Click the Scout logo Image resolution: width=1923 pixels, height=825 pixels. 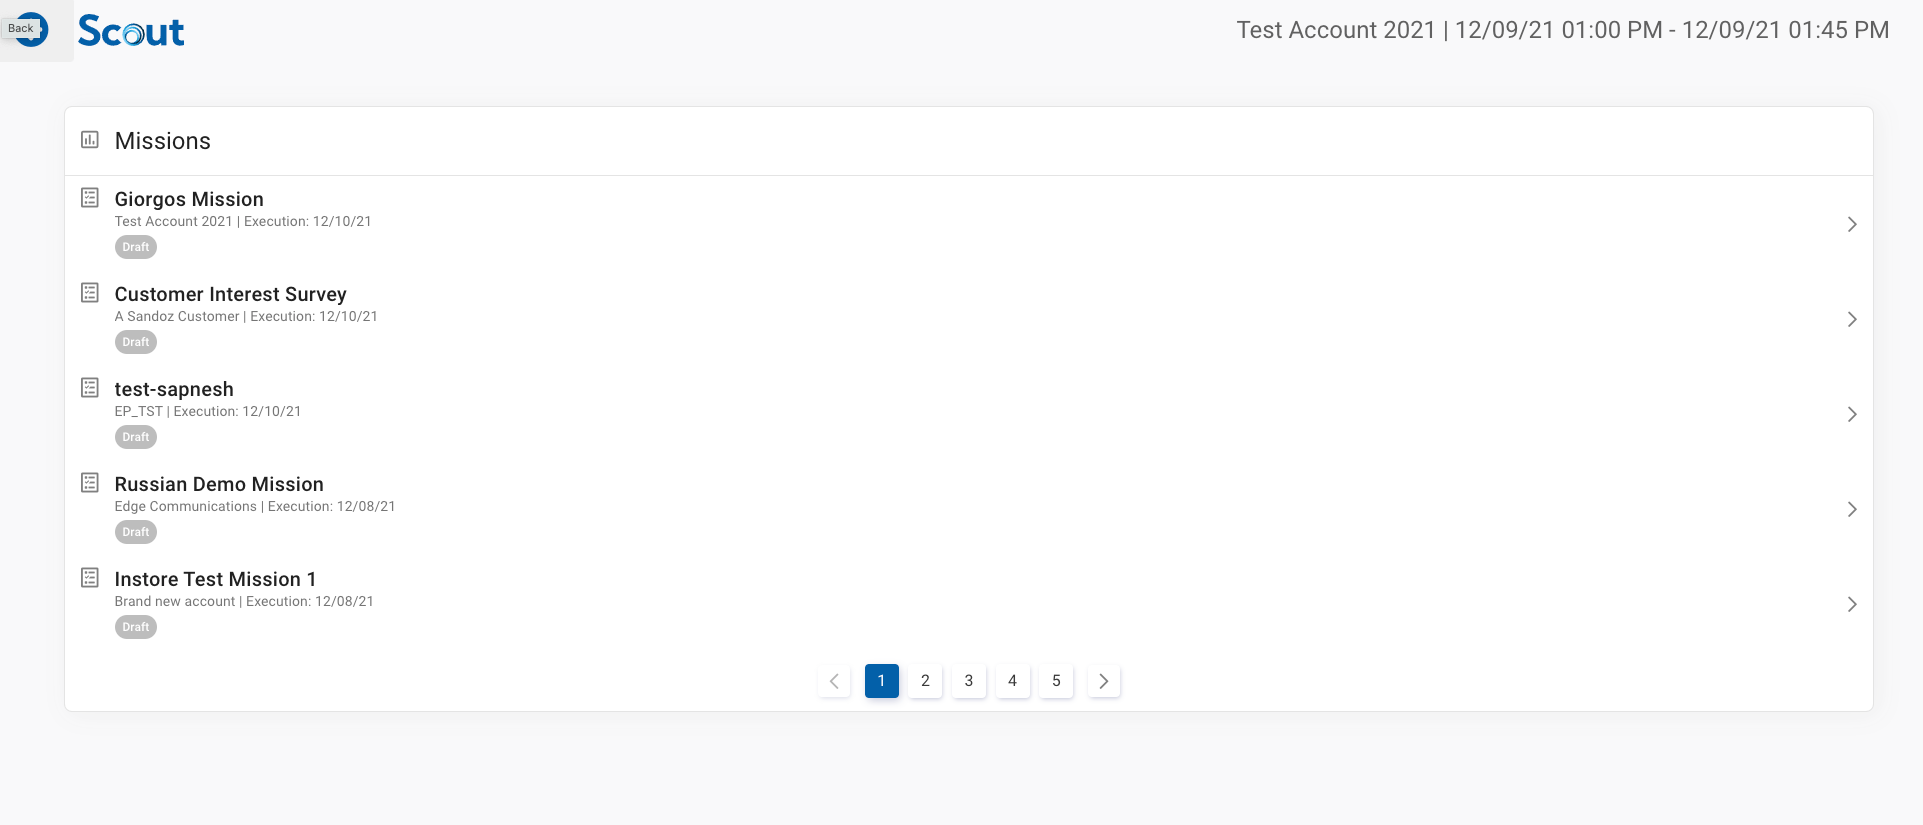coord(131,32)
